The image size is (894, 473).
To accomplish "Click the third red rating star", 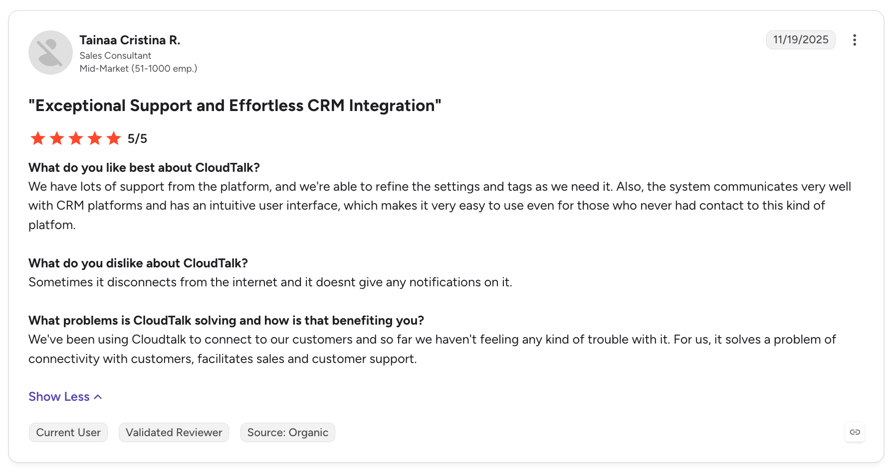I will click(76, 138).
